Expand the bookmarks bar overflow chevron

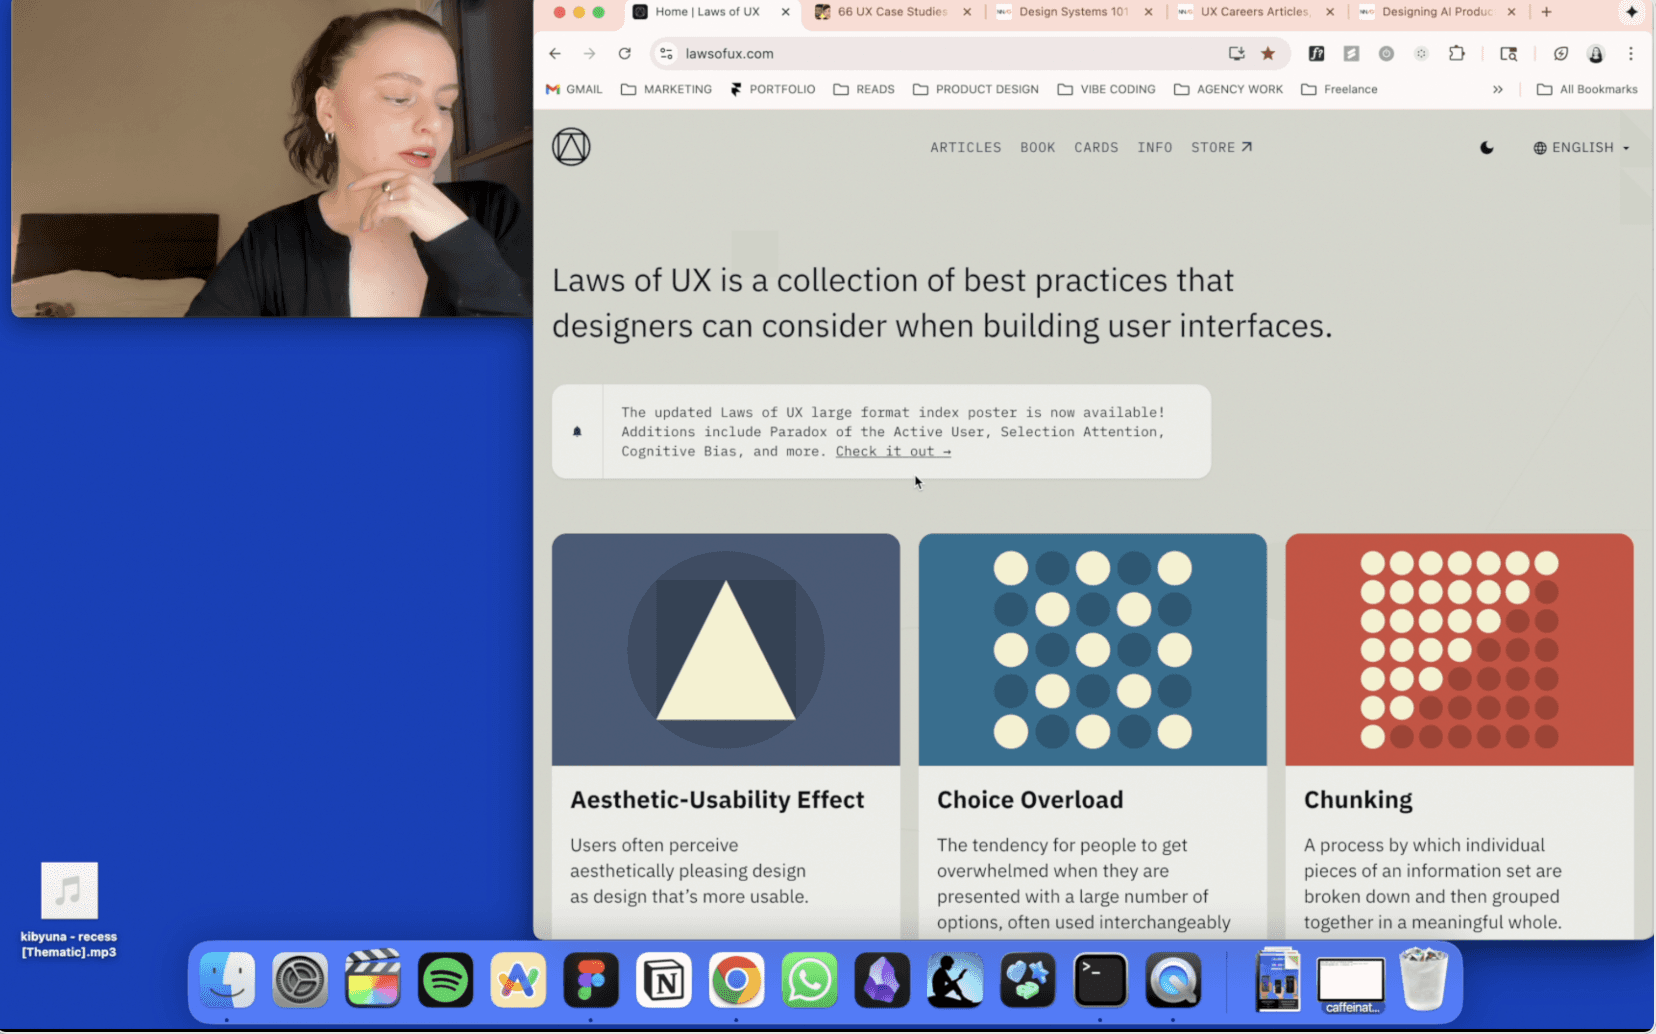click(x=1498, y=89)
